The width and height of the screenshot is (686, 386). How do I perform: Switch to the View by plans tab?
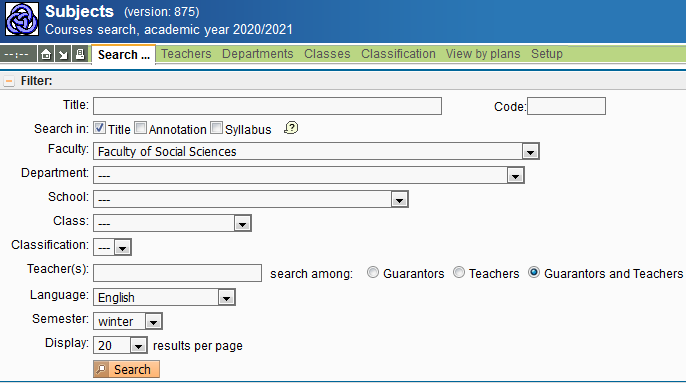pyautogui.click(x=483, y=54)
